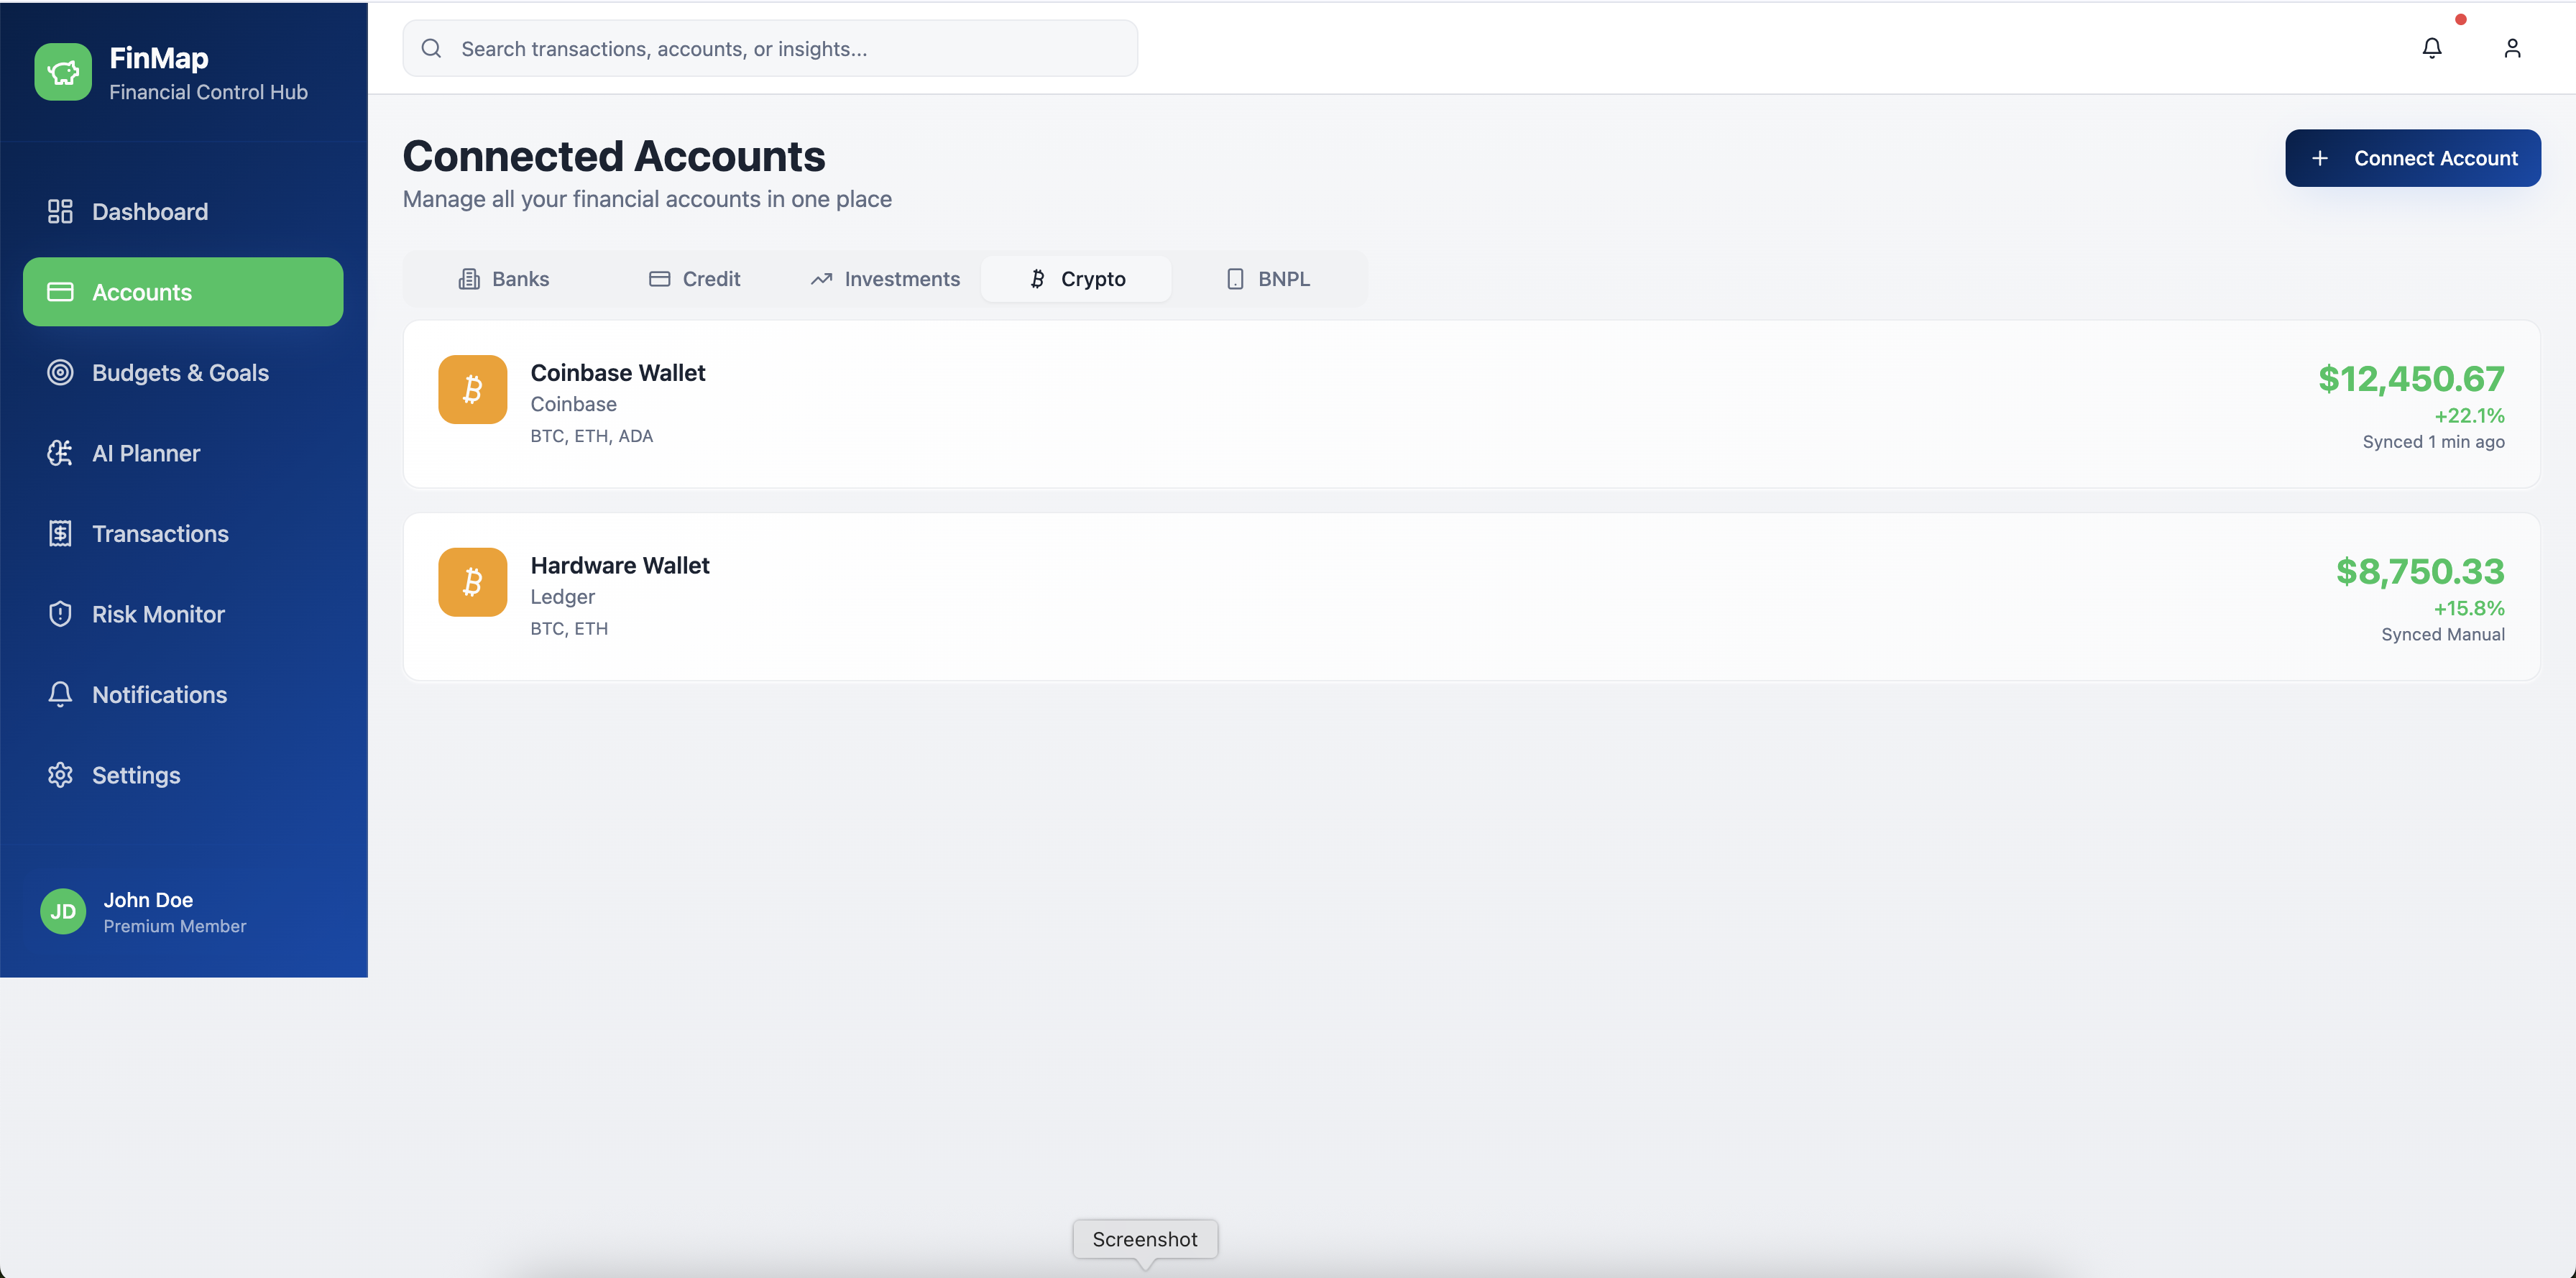The width and height of the screenshot is (2576, 1278).
Task: Select the Crypto tab
Action: (1076, 279)
